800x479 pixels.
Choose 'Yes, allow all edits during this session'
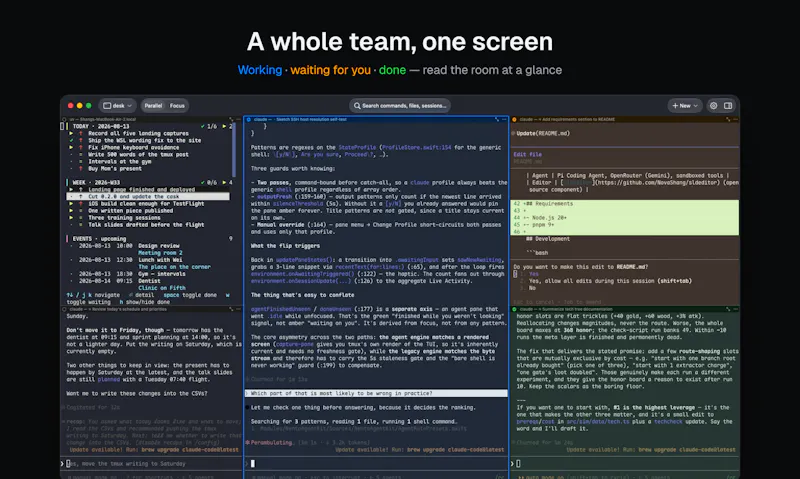tap(610, 281)
